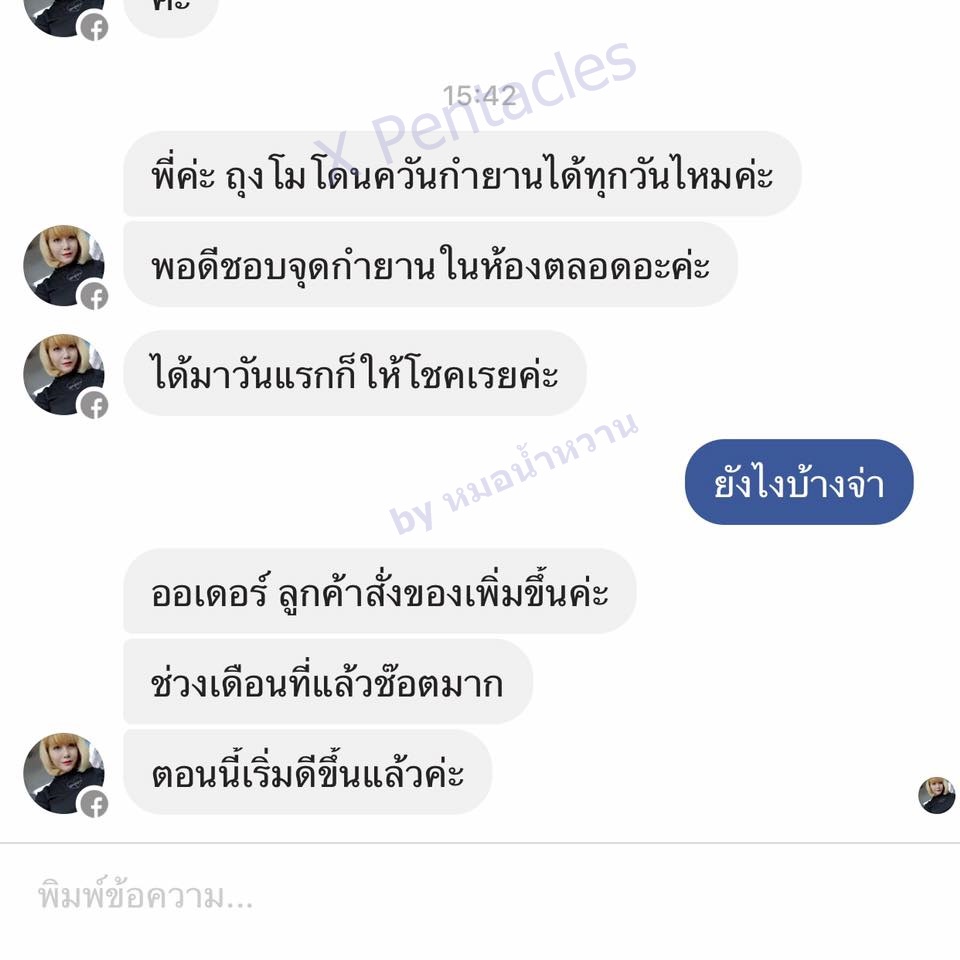
Task: Tap the Facebook badge on the top avatar
Action: (94, 27)
